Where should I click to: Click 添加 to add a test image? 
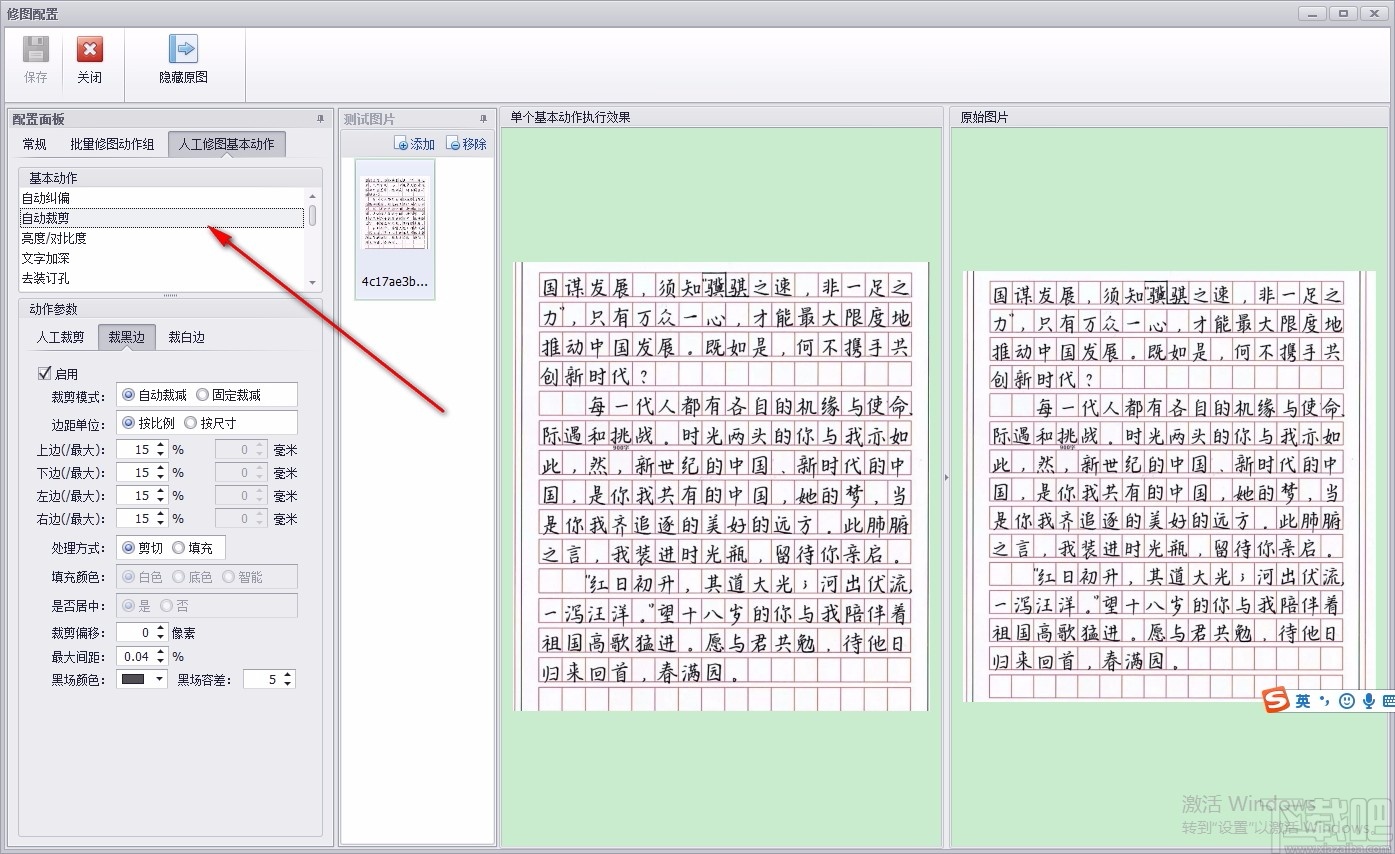click(415, 144)
